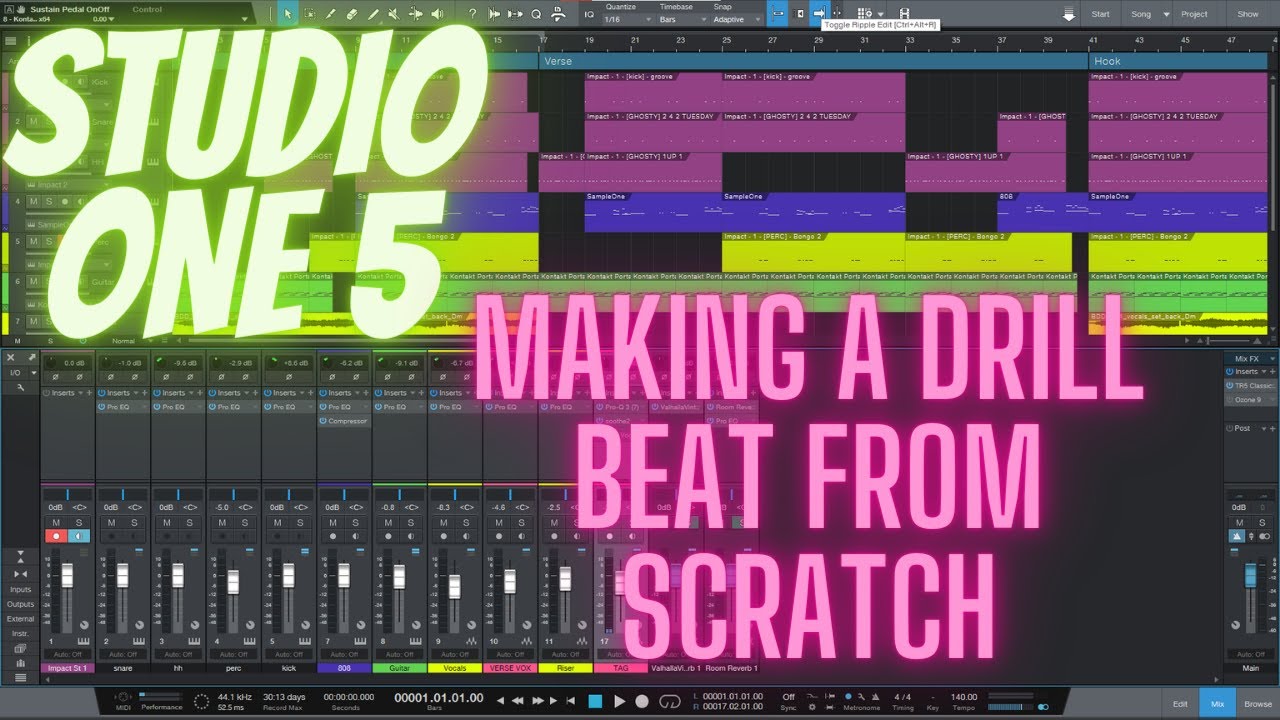This screenshot has height=720, width=1280.
Task: Select the Mute tool
Action: (395, 14)
